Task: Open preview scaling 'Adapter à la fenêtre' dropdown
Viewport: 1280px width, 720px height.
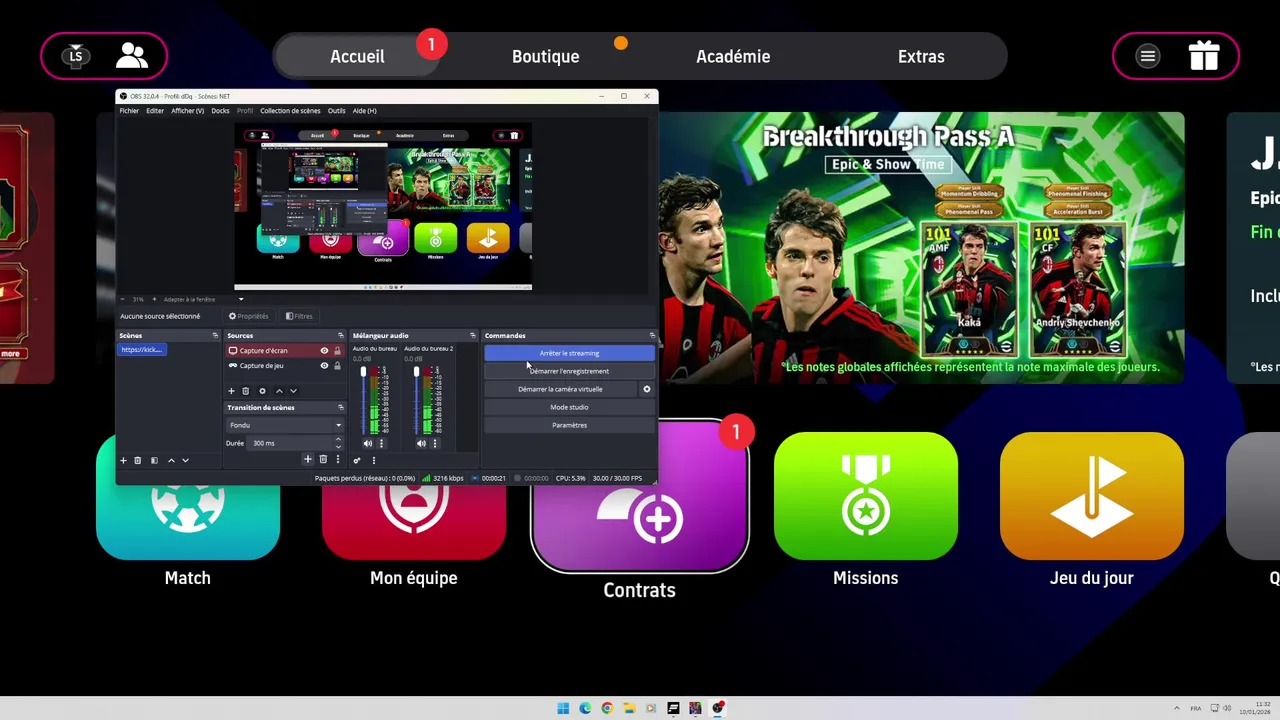Action: 203,299
